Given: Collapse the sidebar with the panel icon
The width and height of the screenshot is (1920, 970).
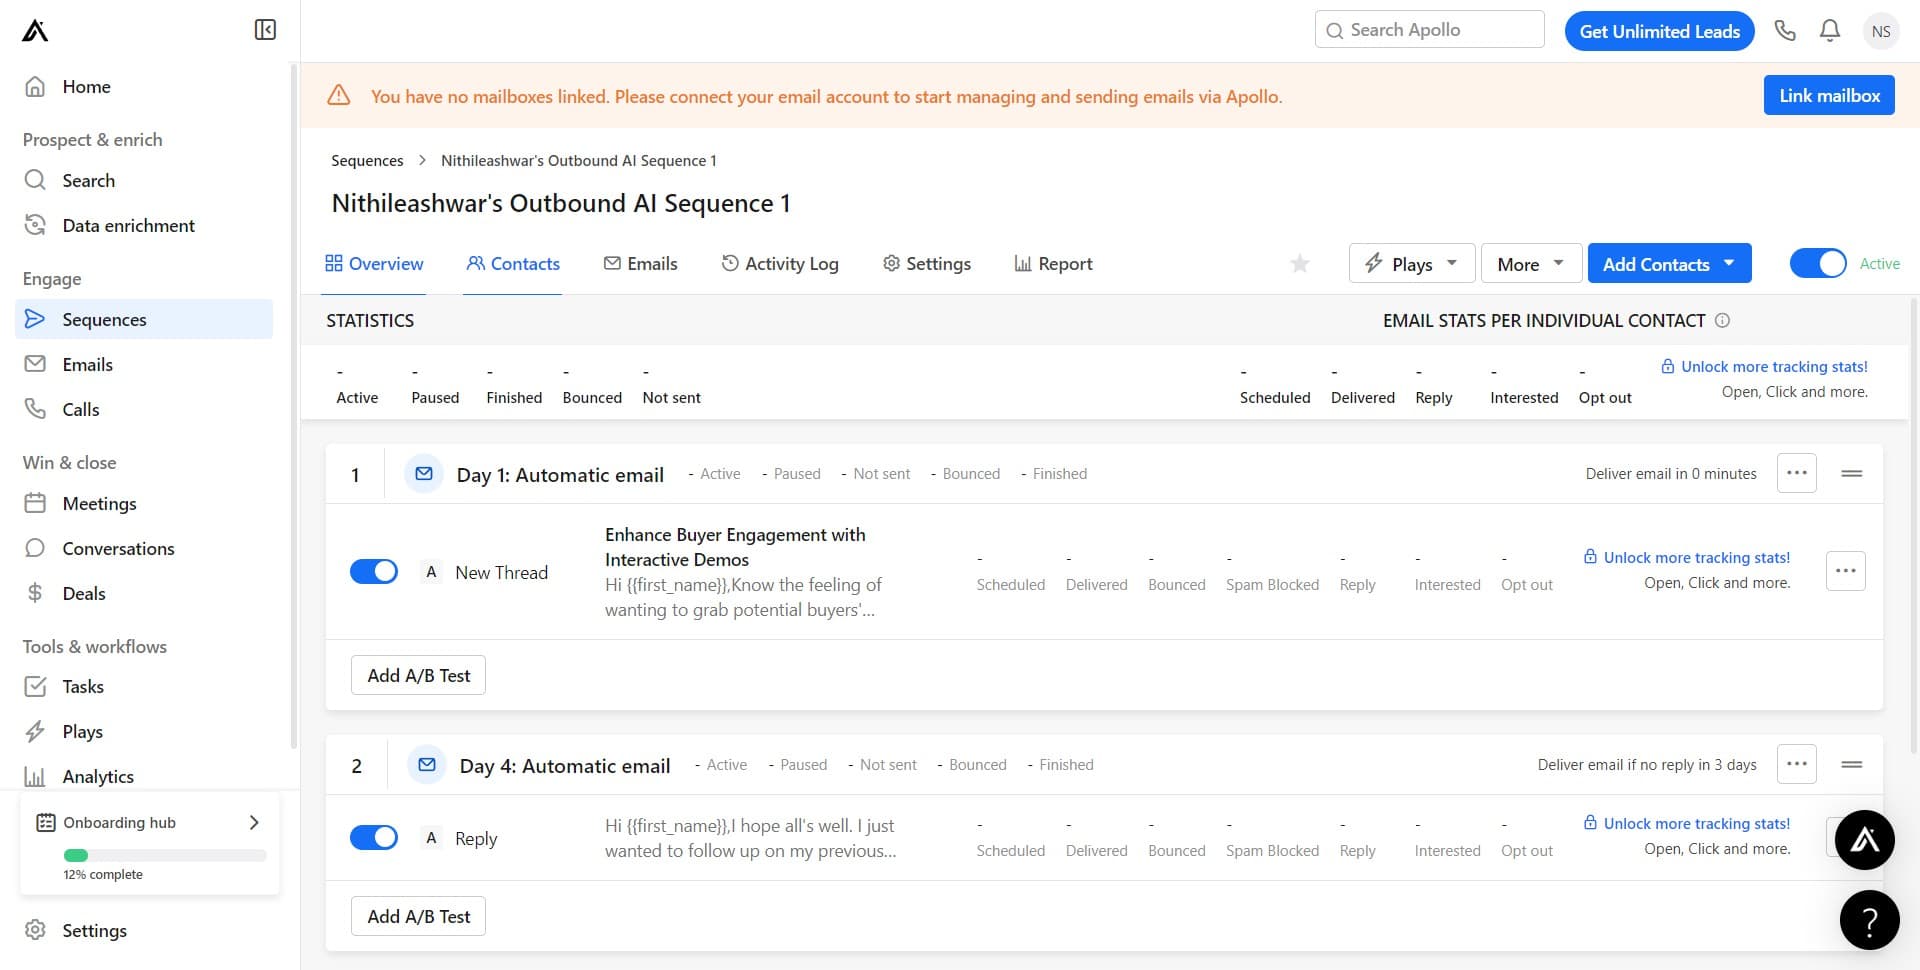Looking at the screenshot, I should pyautogui.click(x=265, y=30).
